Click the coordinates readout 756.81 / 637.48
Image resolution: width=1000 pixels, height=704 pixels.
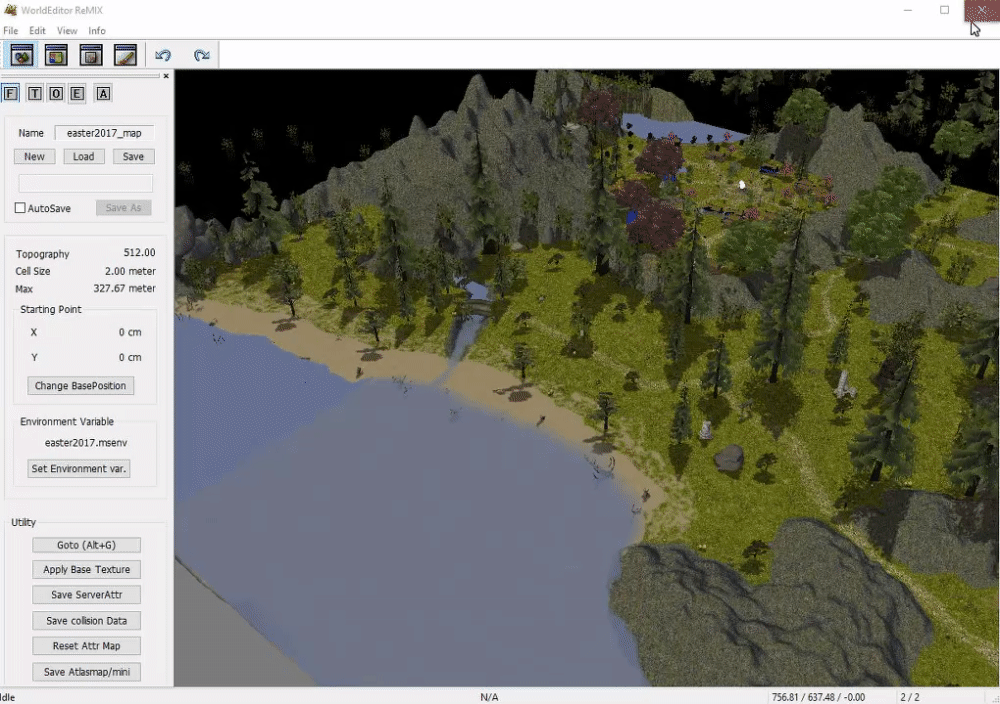click(818, 697)
